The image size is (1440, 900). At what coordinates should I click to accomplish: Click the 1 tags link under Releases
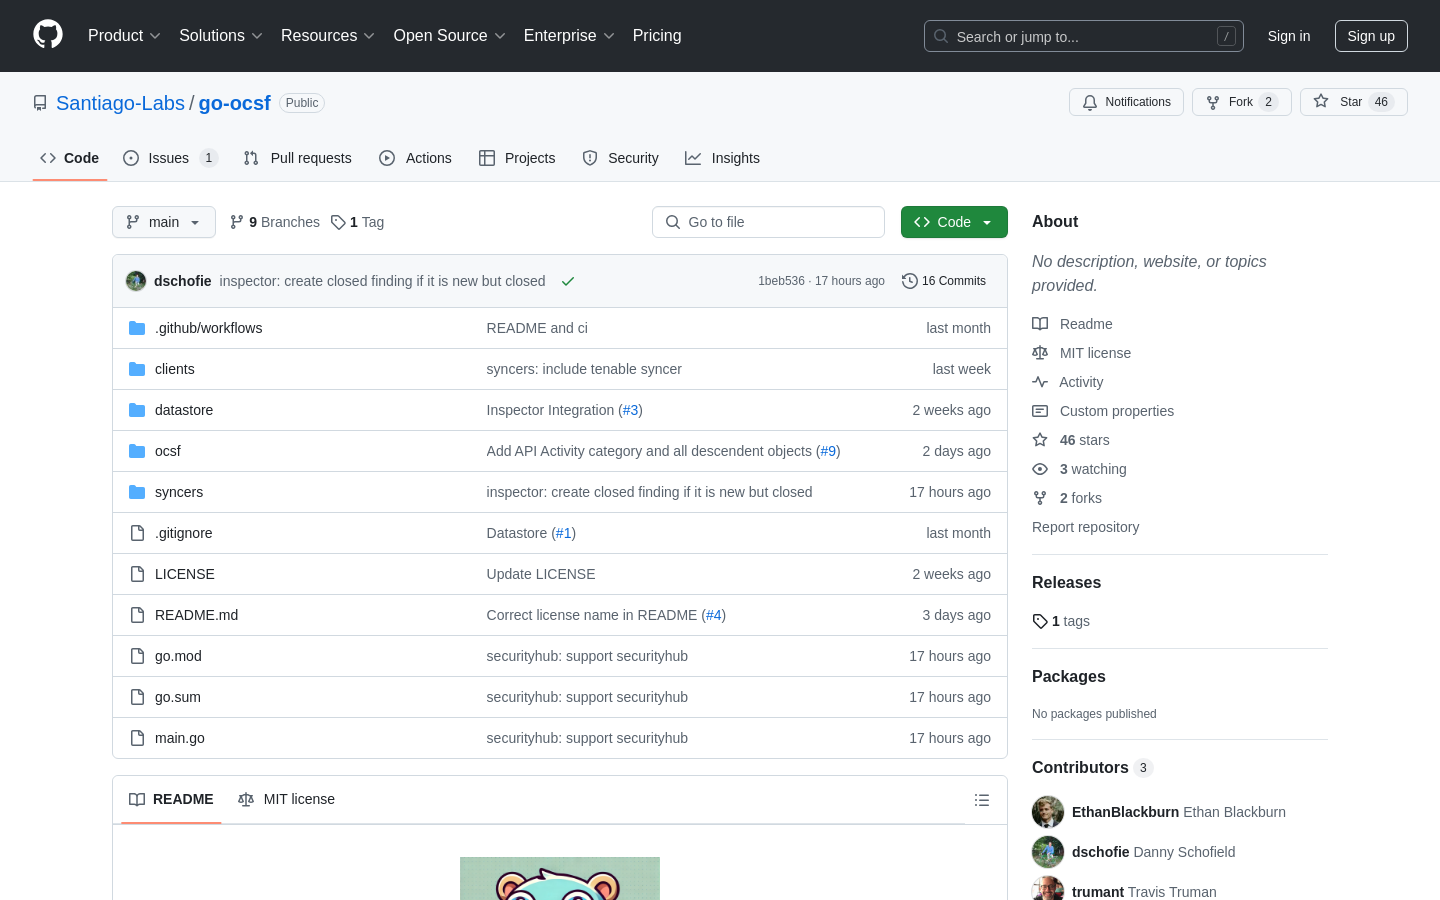tap(1061, 621)
